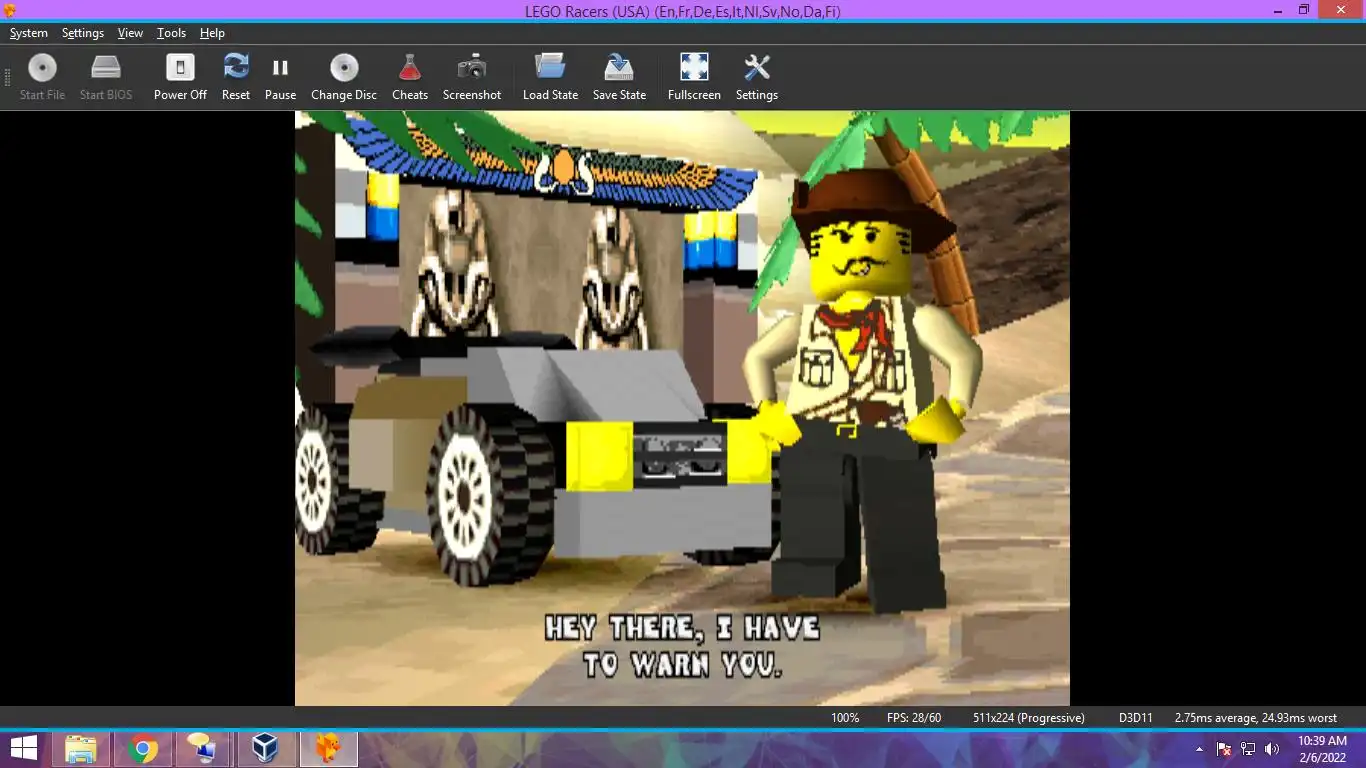Select the DuckStation emulator taskbar icon

pyautogui.click(x=327, y=748)
